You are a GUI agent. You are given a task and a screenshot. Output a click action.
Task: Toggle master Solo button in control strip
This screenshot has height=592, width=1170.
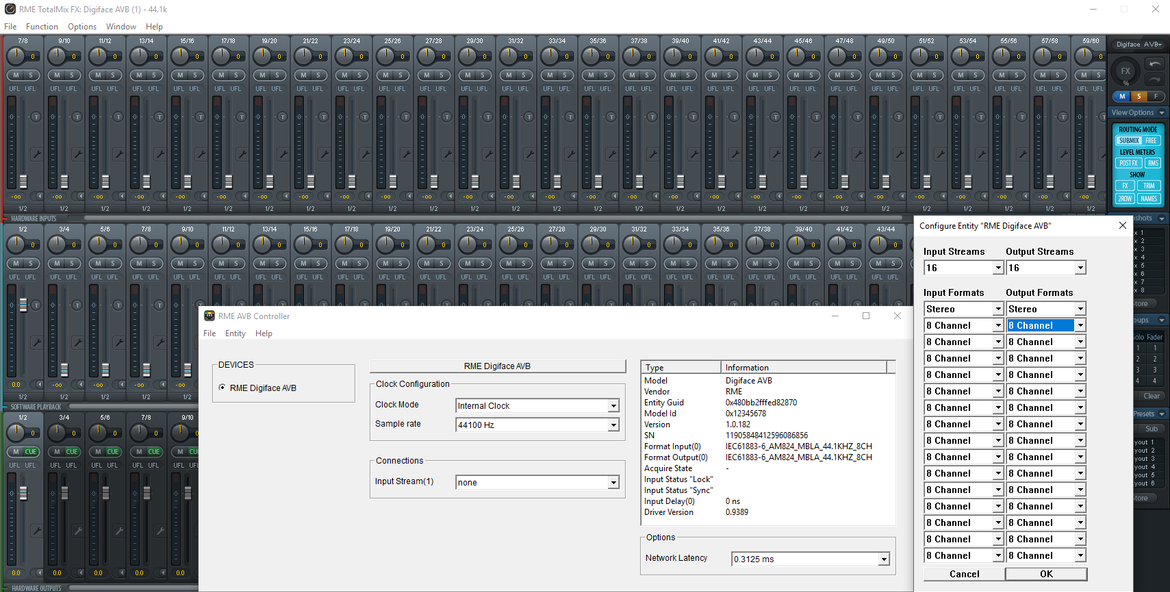click(x=1139, y=97)
